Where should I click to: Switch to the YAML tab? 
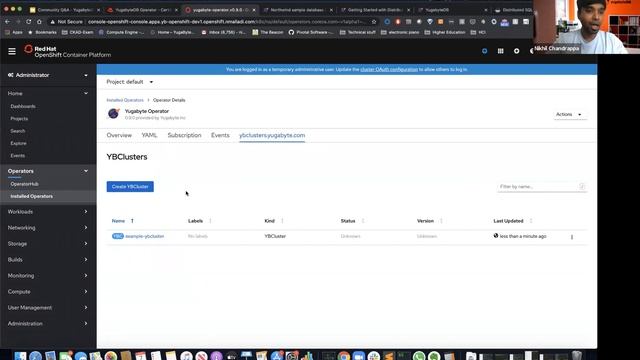pos(149,135)
